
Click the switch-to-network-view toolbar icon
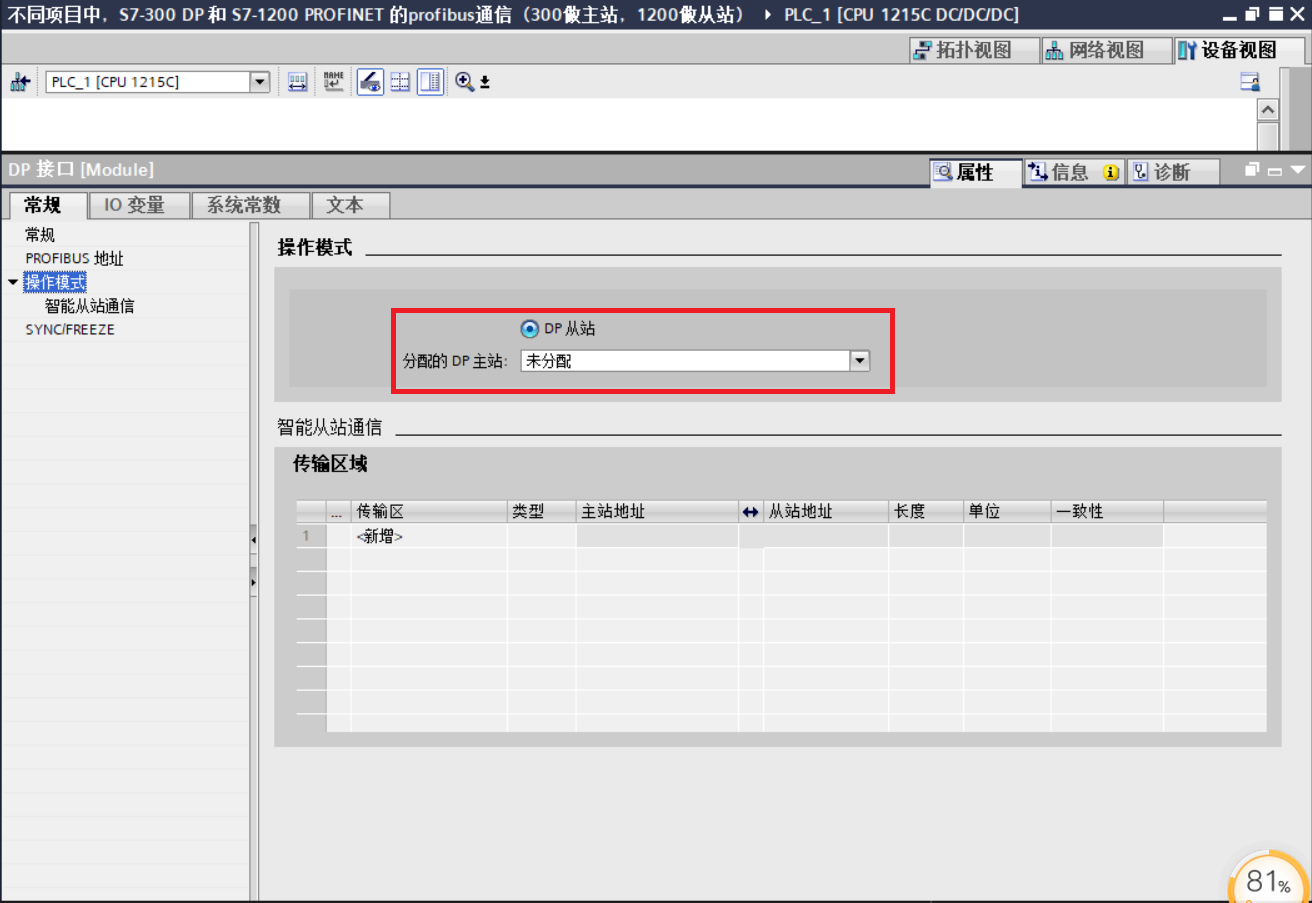tap(20, 82)
